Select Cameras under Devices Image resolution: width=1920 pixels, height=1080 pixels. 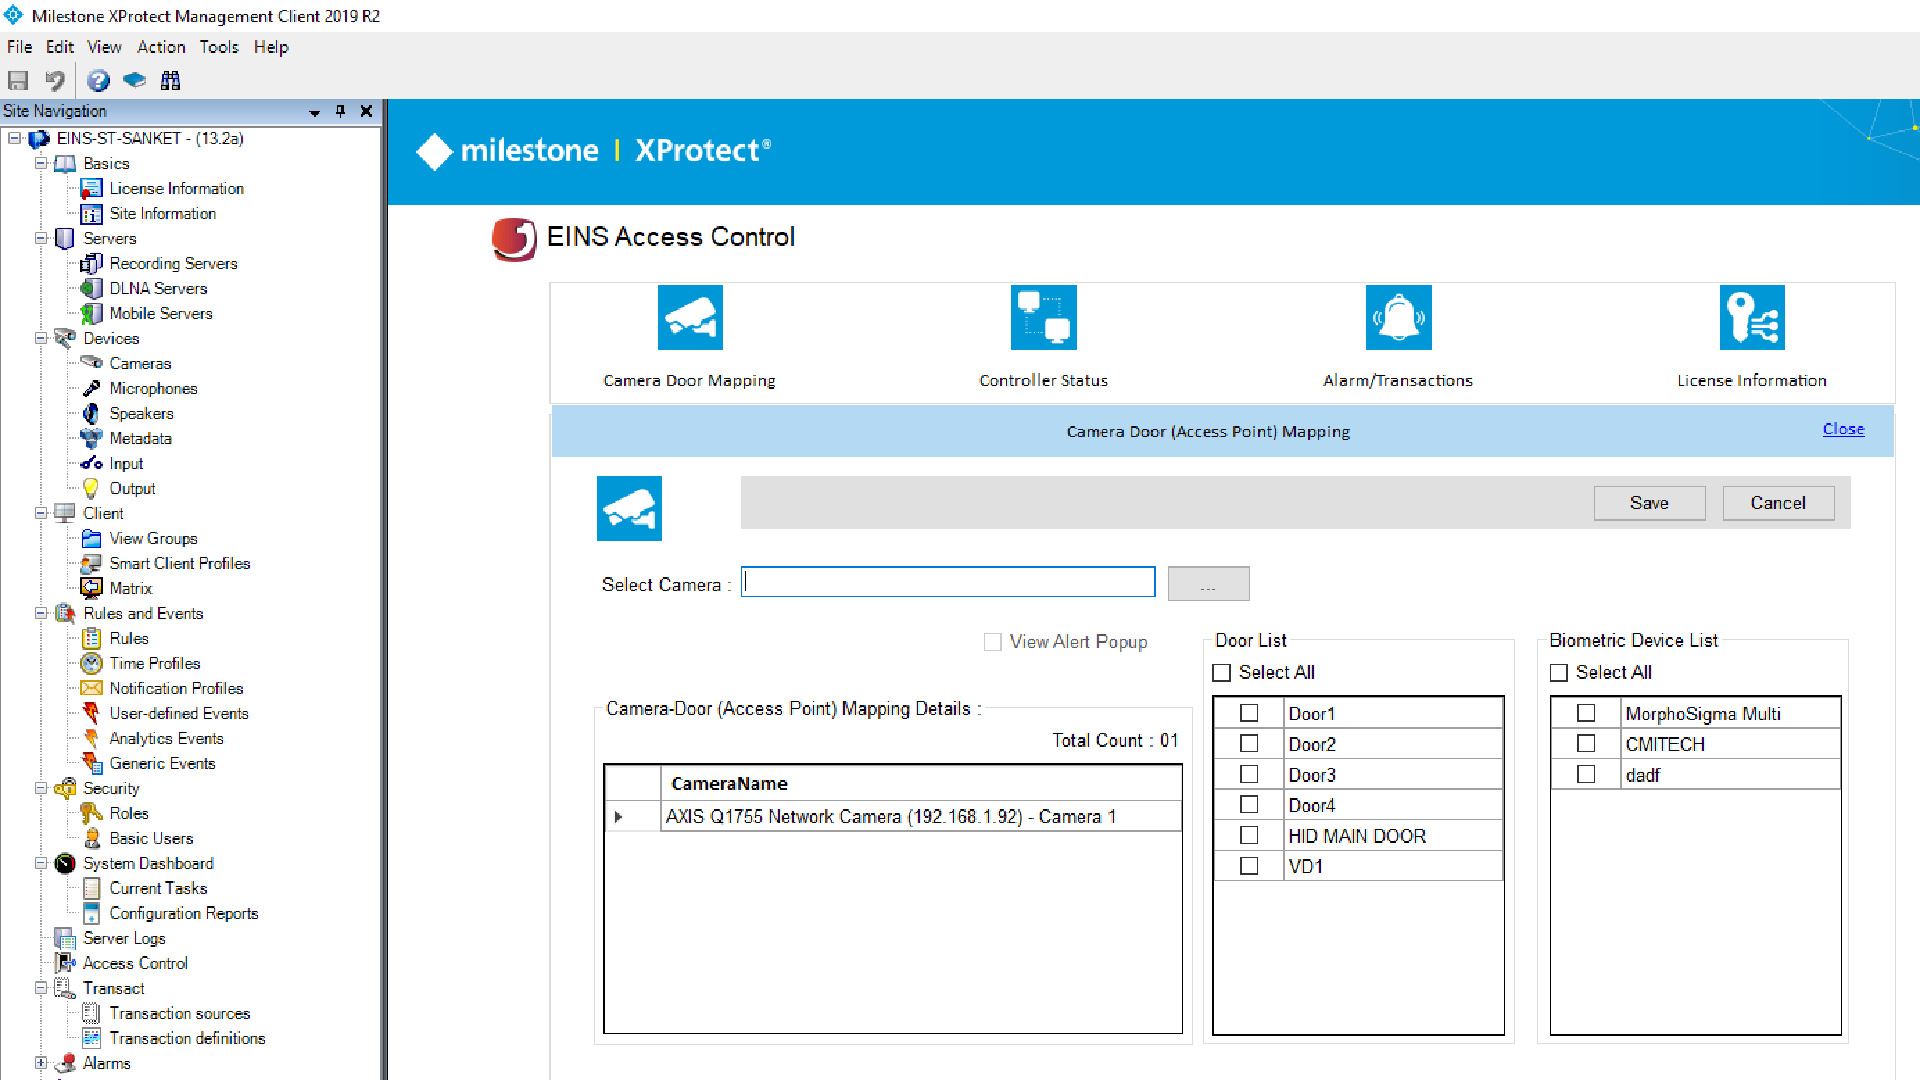point(140,363)
